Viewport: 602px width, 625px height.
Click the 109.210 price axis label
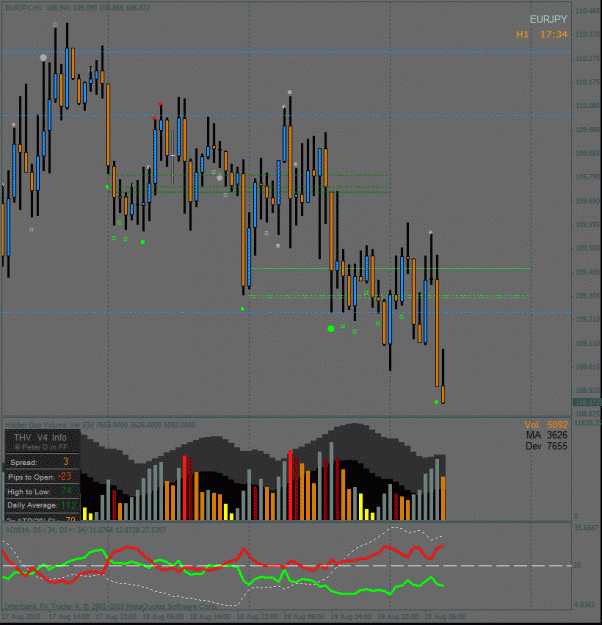click(588, 319)
